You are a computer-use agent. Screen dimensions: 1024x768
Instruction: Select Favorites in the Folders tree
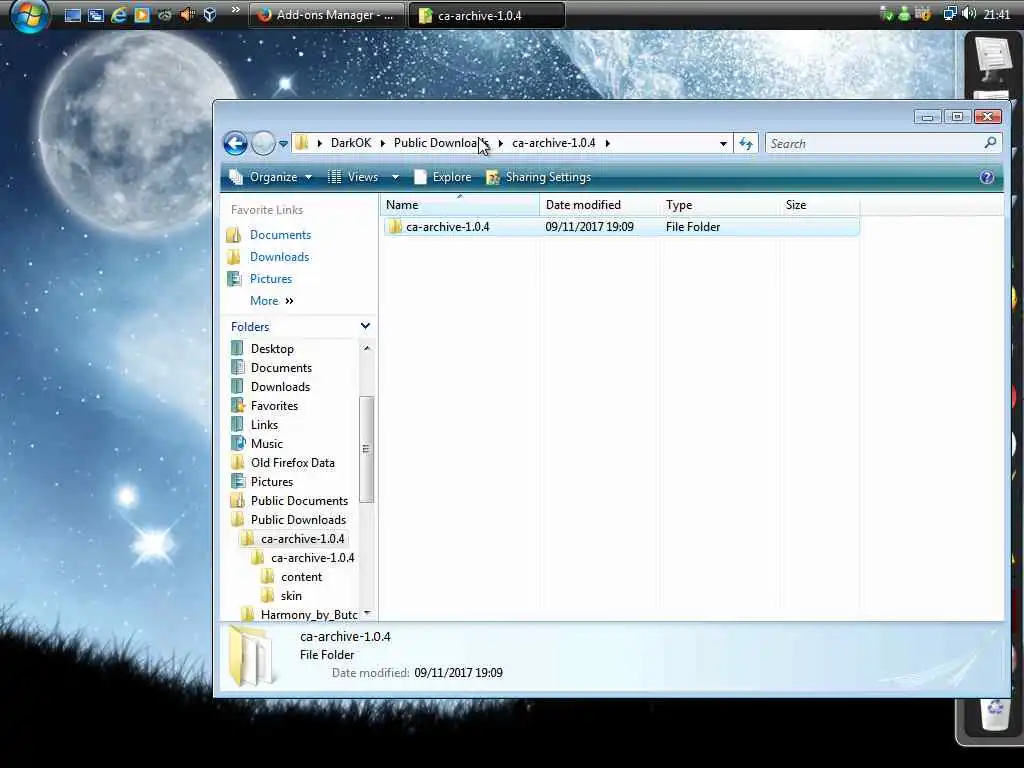pyautogui.click(x=274, y=406)
